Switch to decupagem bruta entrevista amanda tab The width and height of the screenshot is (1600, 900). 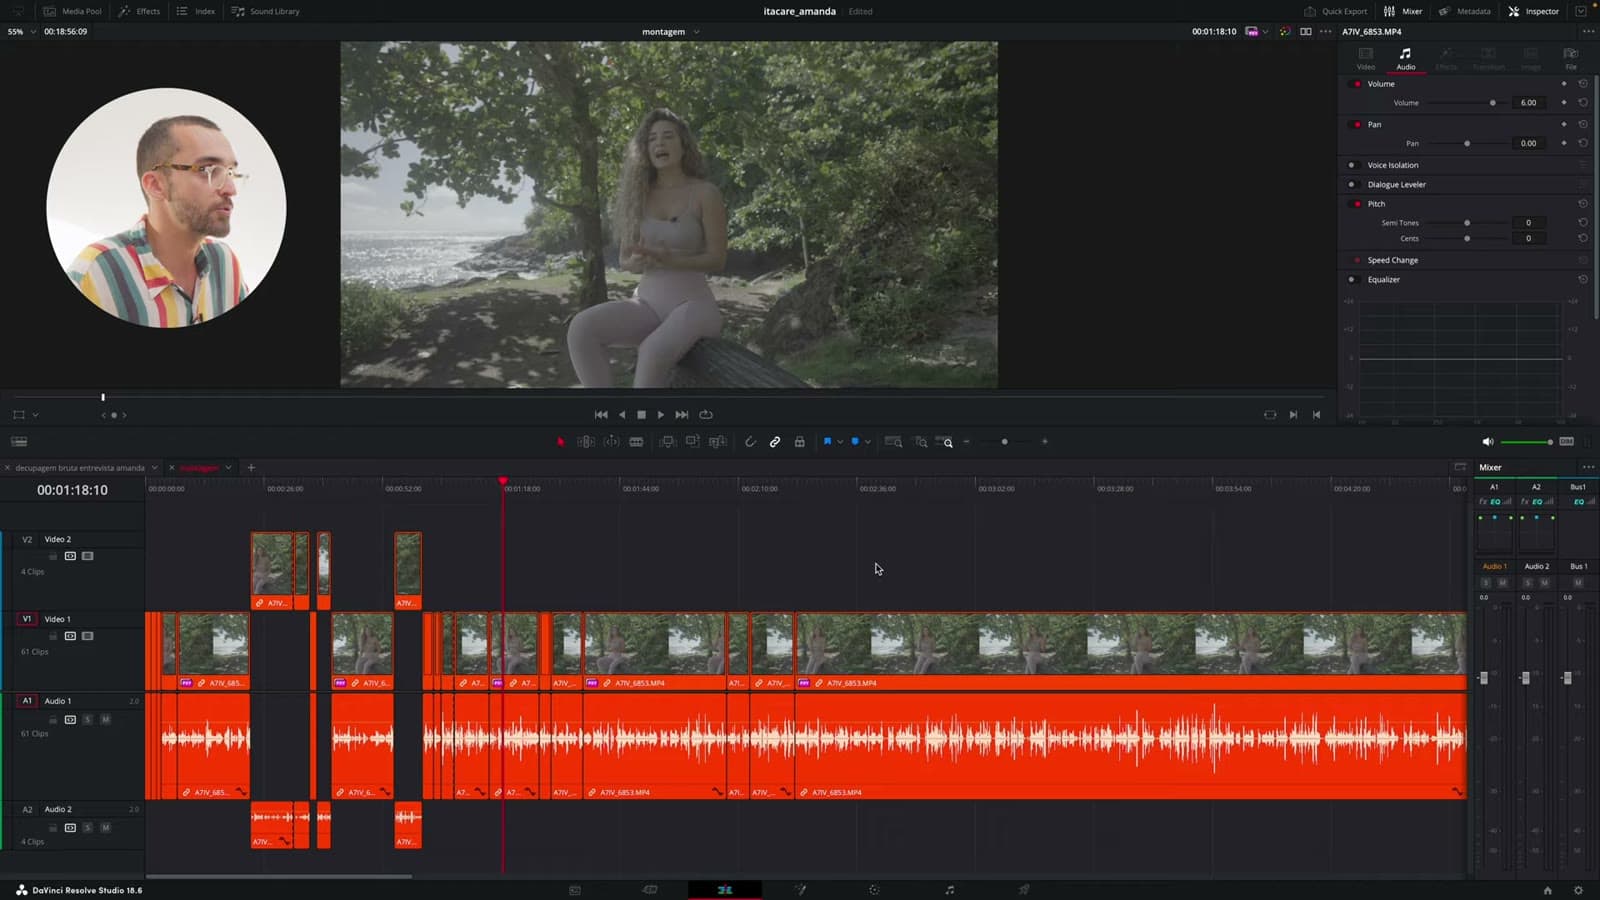(x=80, y=468)
